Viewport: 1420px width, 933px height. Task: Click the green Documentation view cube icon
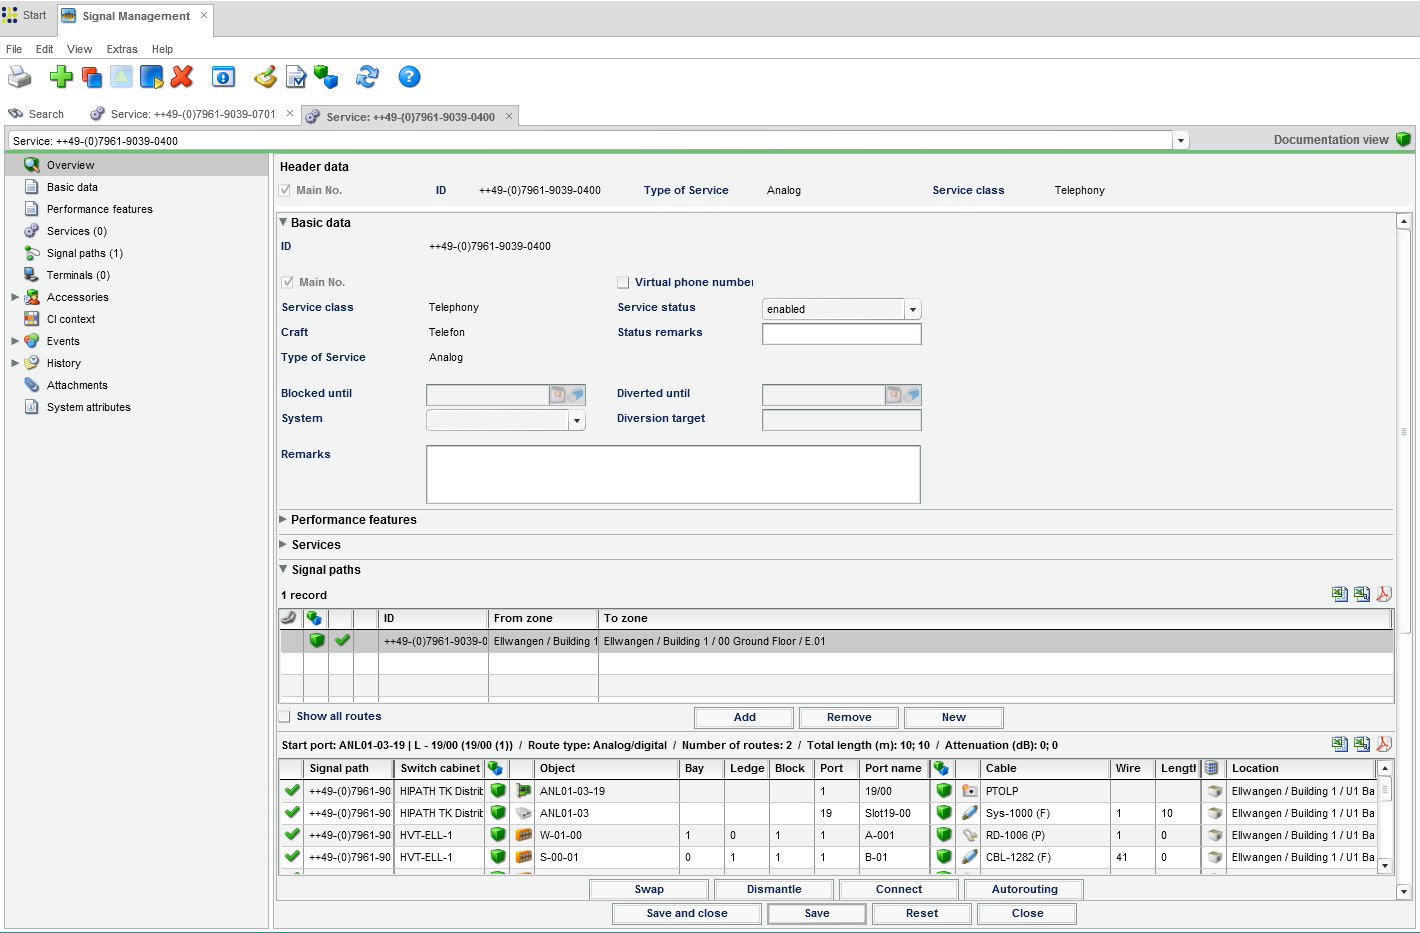point(1403,140)
